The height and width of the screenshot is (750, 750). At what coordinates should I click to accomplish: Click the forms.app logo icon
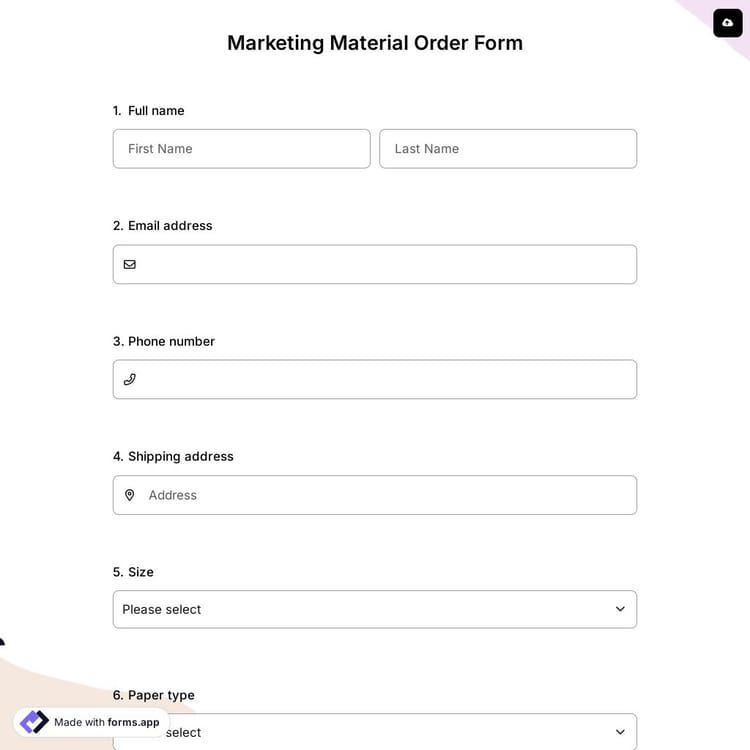click(x=34, y=722)
